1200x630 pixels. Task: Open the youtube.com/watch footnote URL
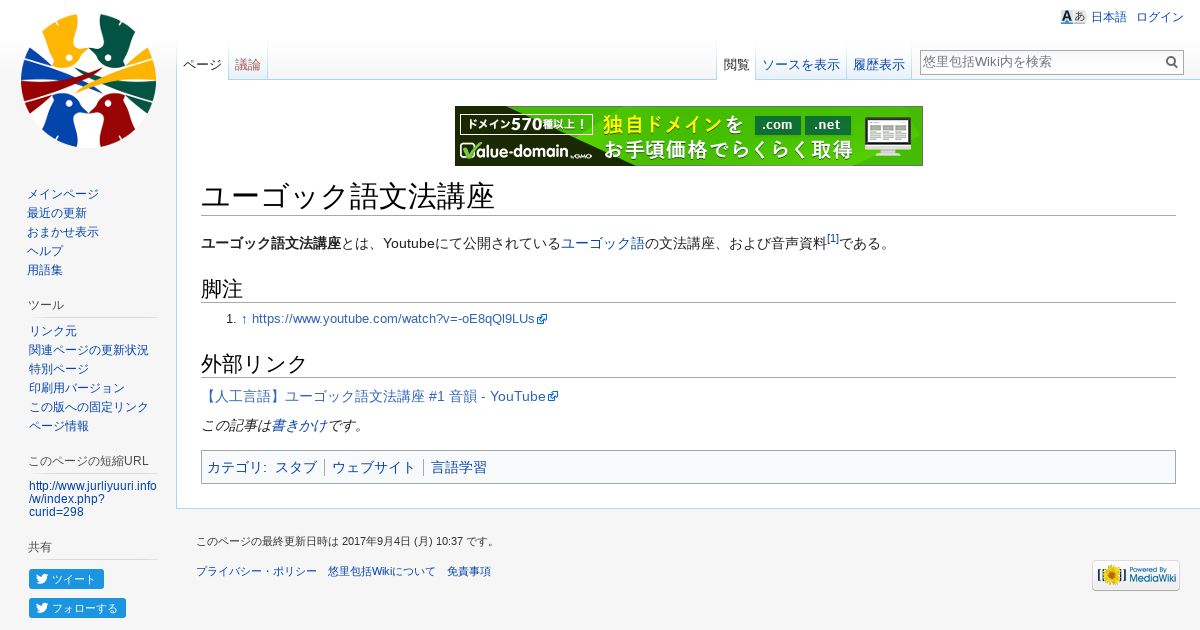coord(399,319)
